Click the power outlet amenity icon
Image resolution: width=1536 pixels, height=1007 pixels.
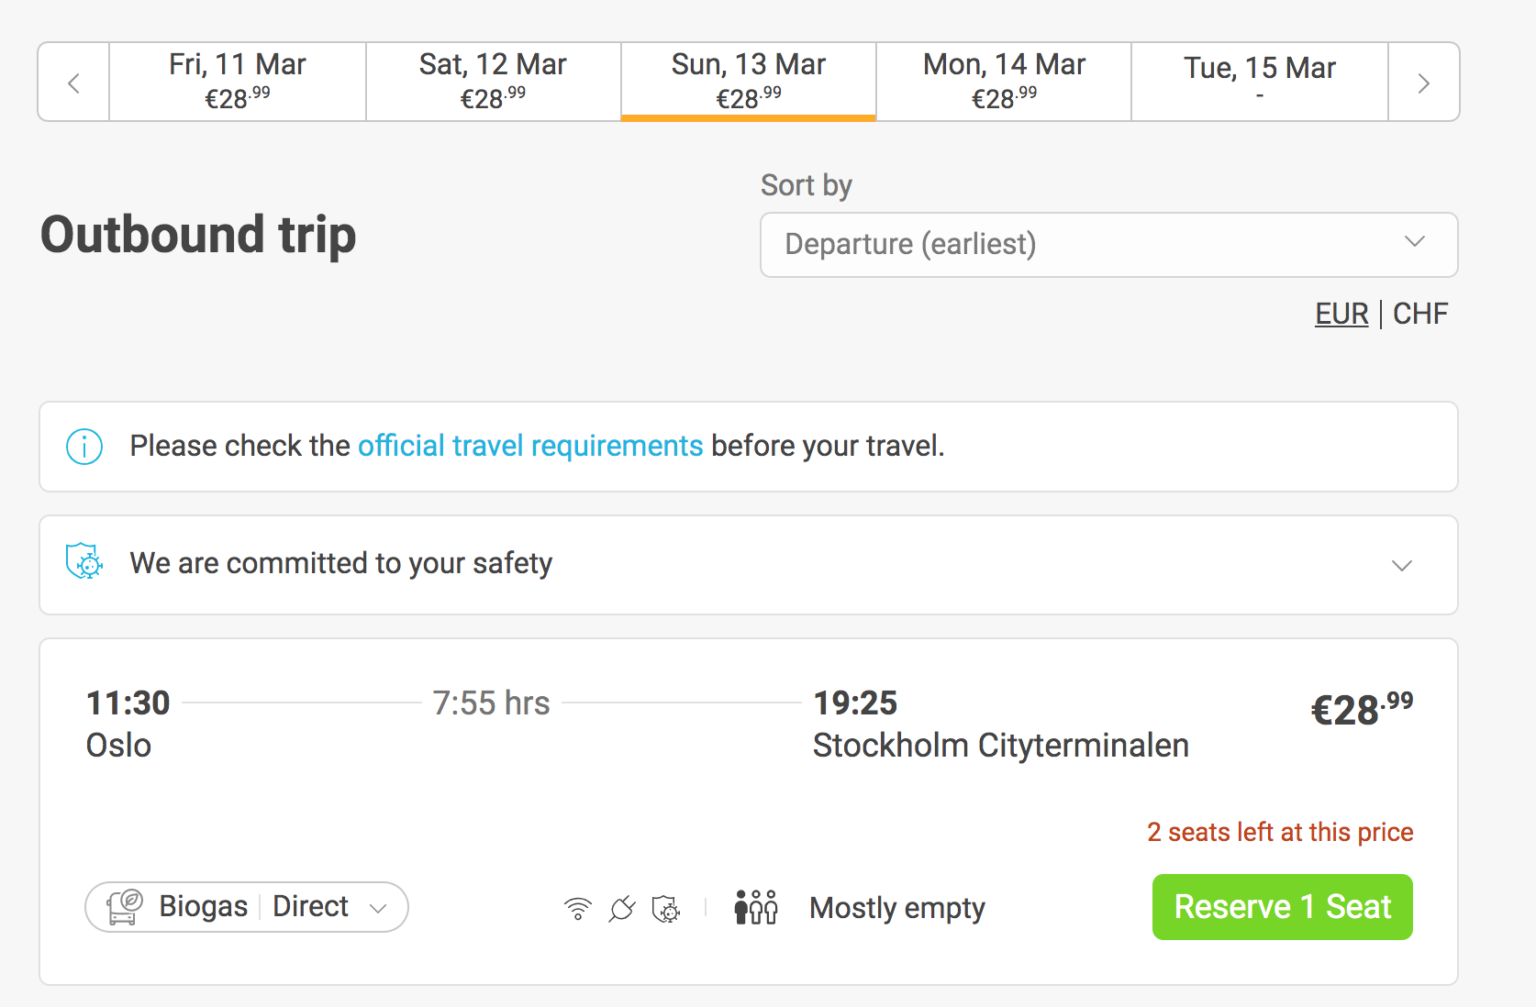[x=622, y=907]
